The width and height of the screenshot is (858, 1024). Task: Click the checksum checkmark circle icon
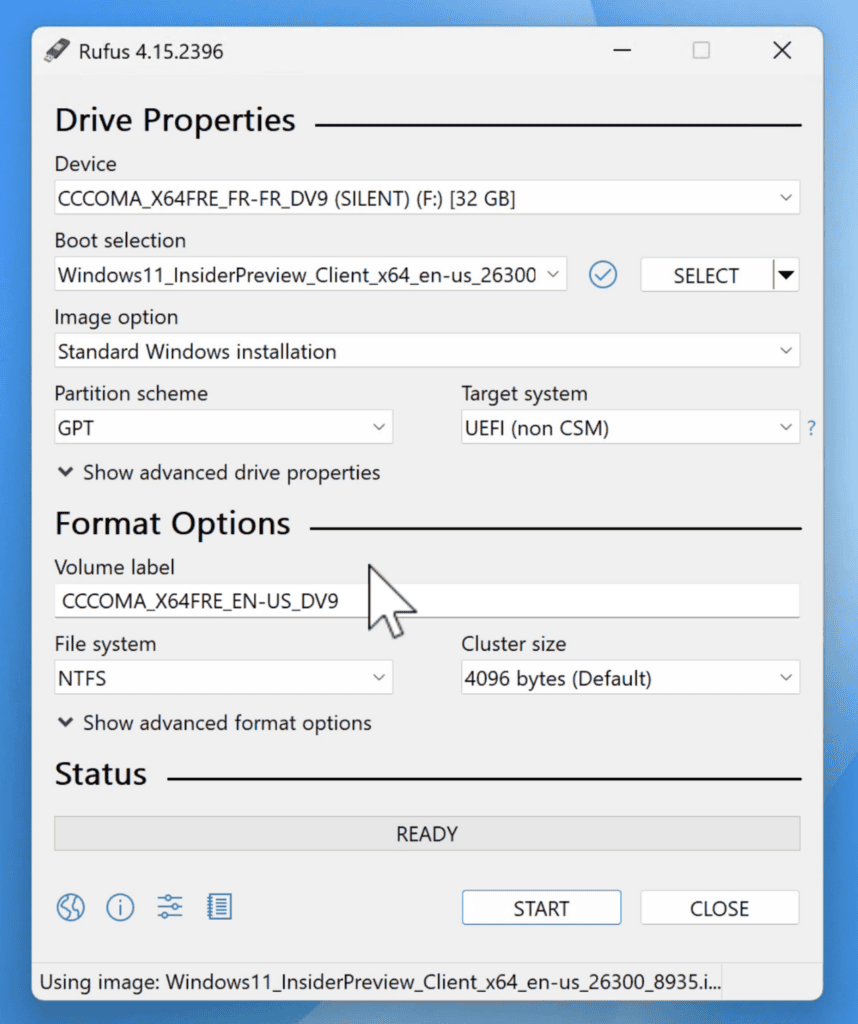tap(603, 275)
